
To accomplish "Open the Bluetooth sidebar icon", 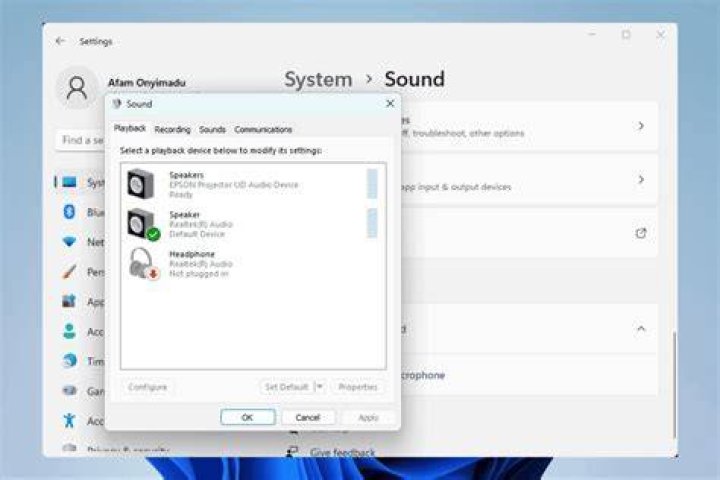I will coord(69,212).
